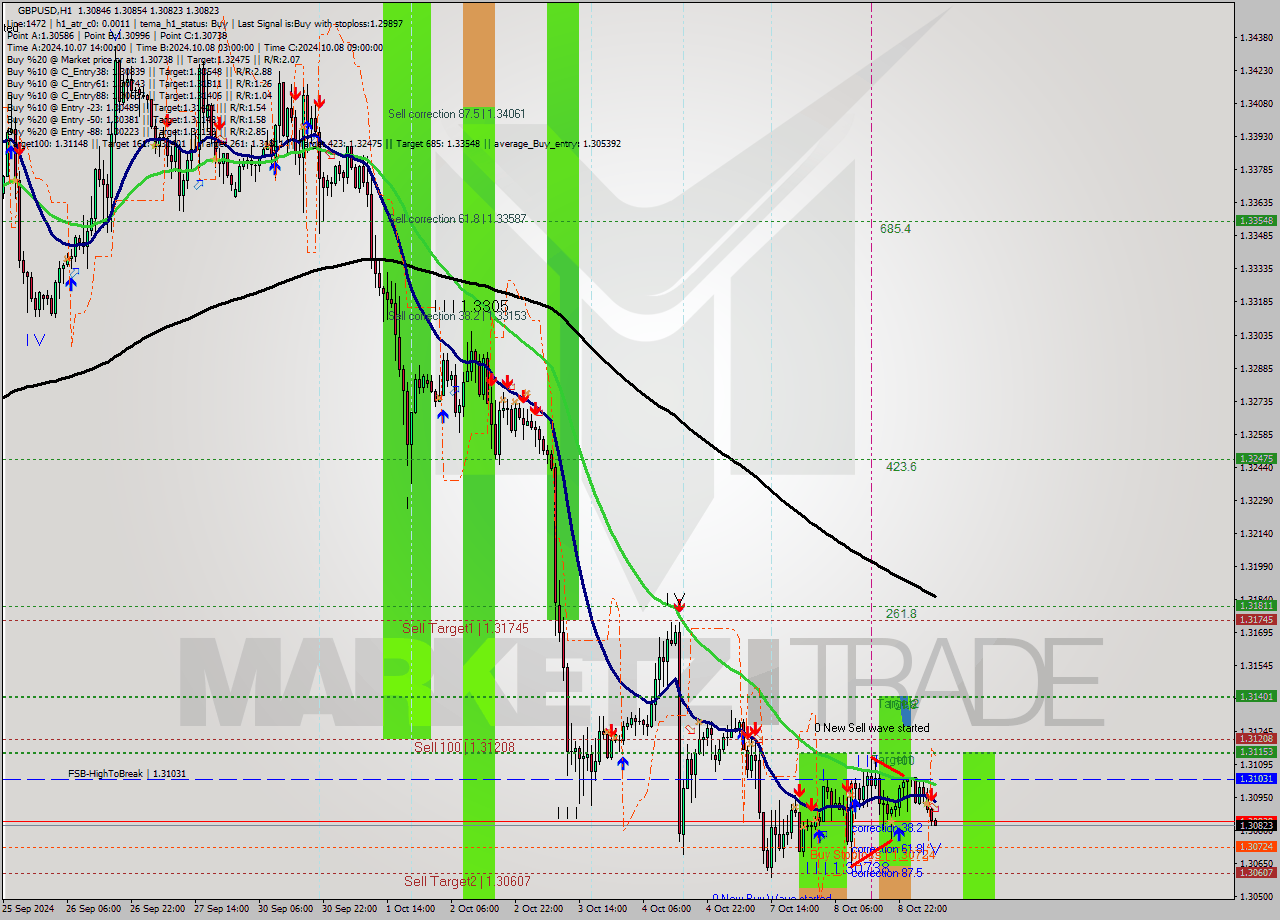Click the 'Buy %10 @ C_Entry38' line

139,71
